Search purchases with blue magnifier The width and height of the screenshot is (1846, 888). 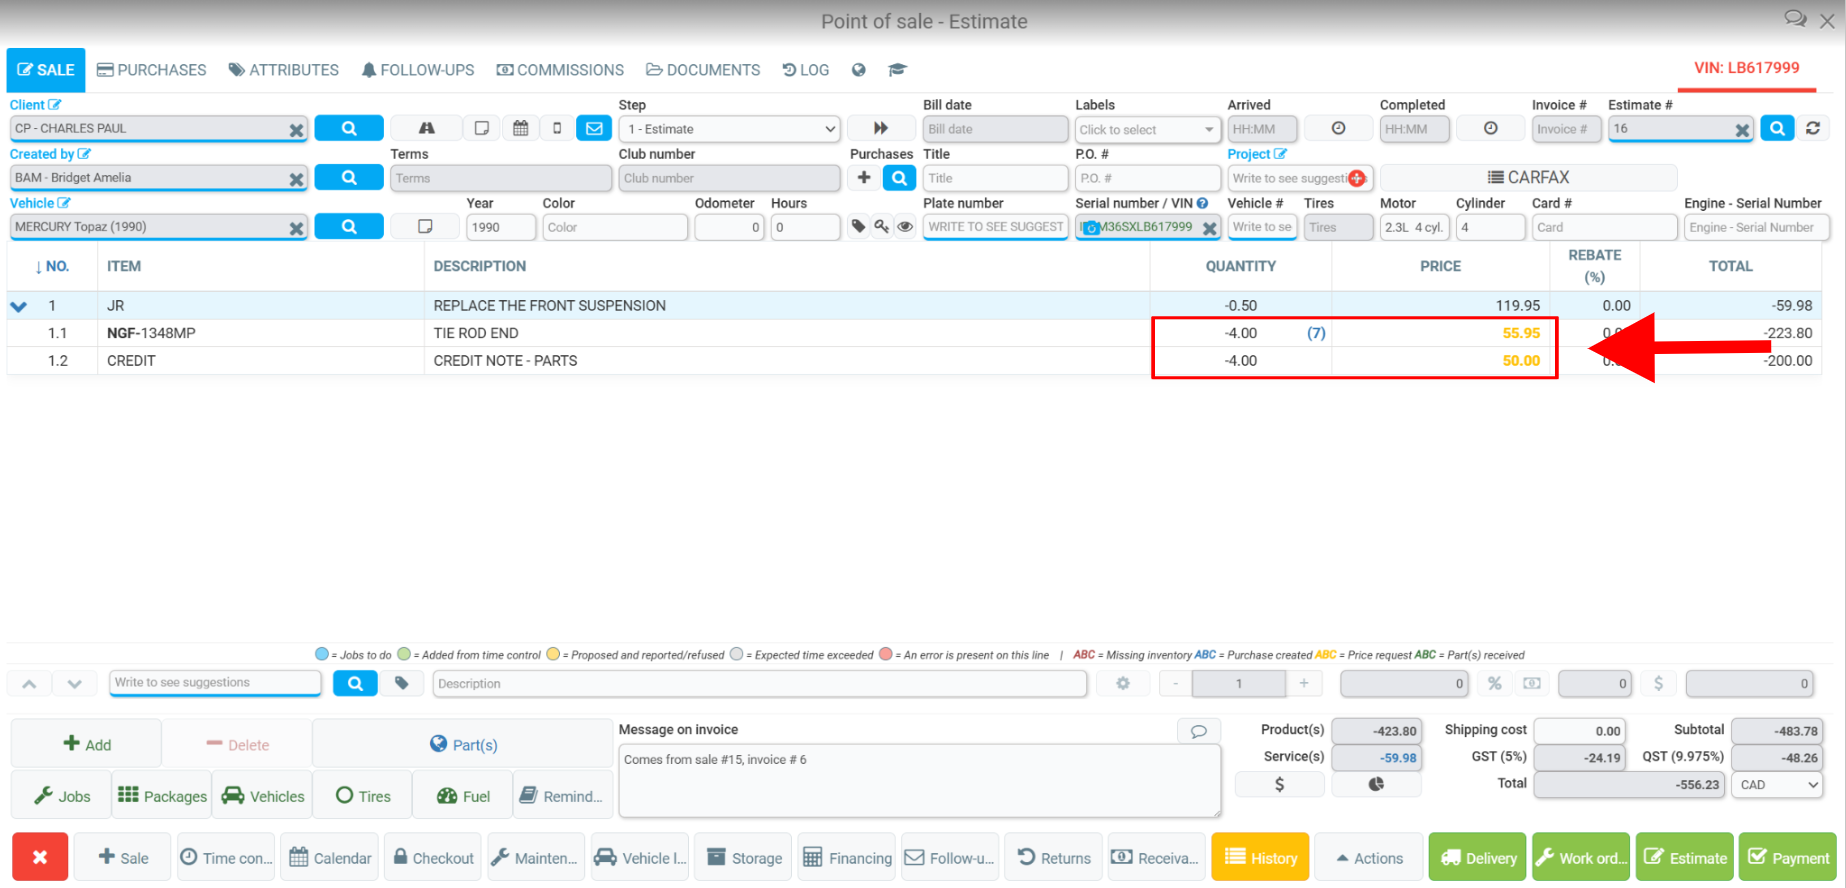pos(899,177)
